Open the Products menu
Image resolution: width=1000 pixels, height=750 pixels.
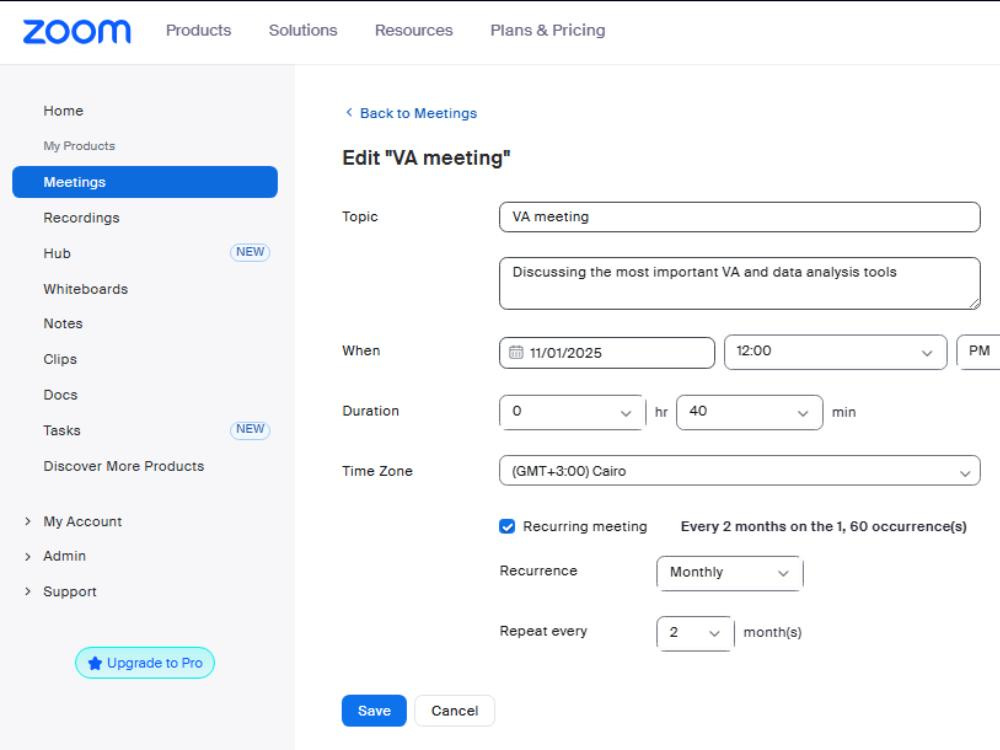click(198, 31)
